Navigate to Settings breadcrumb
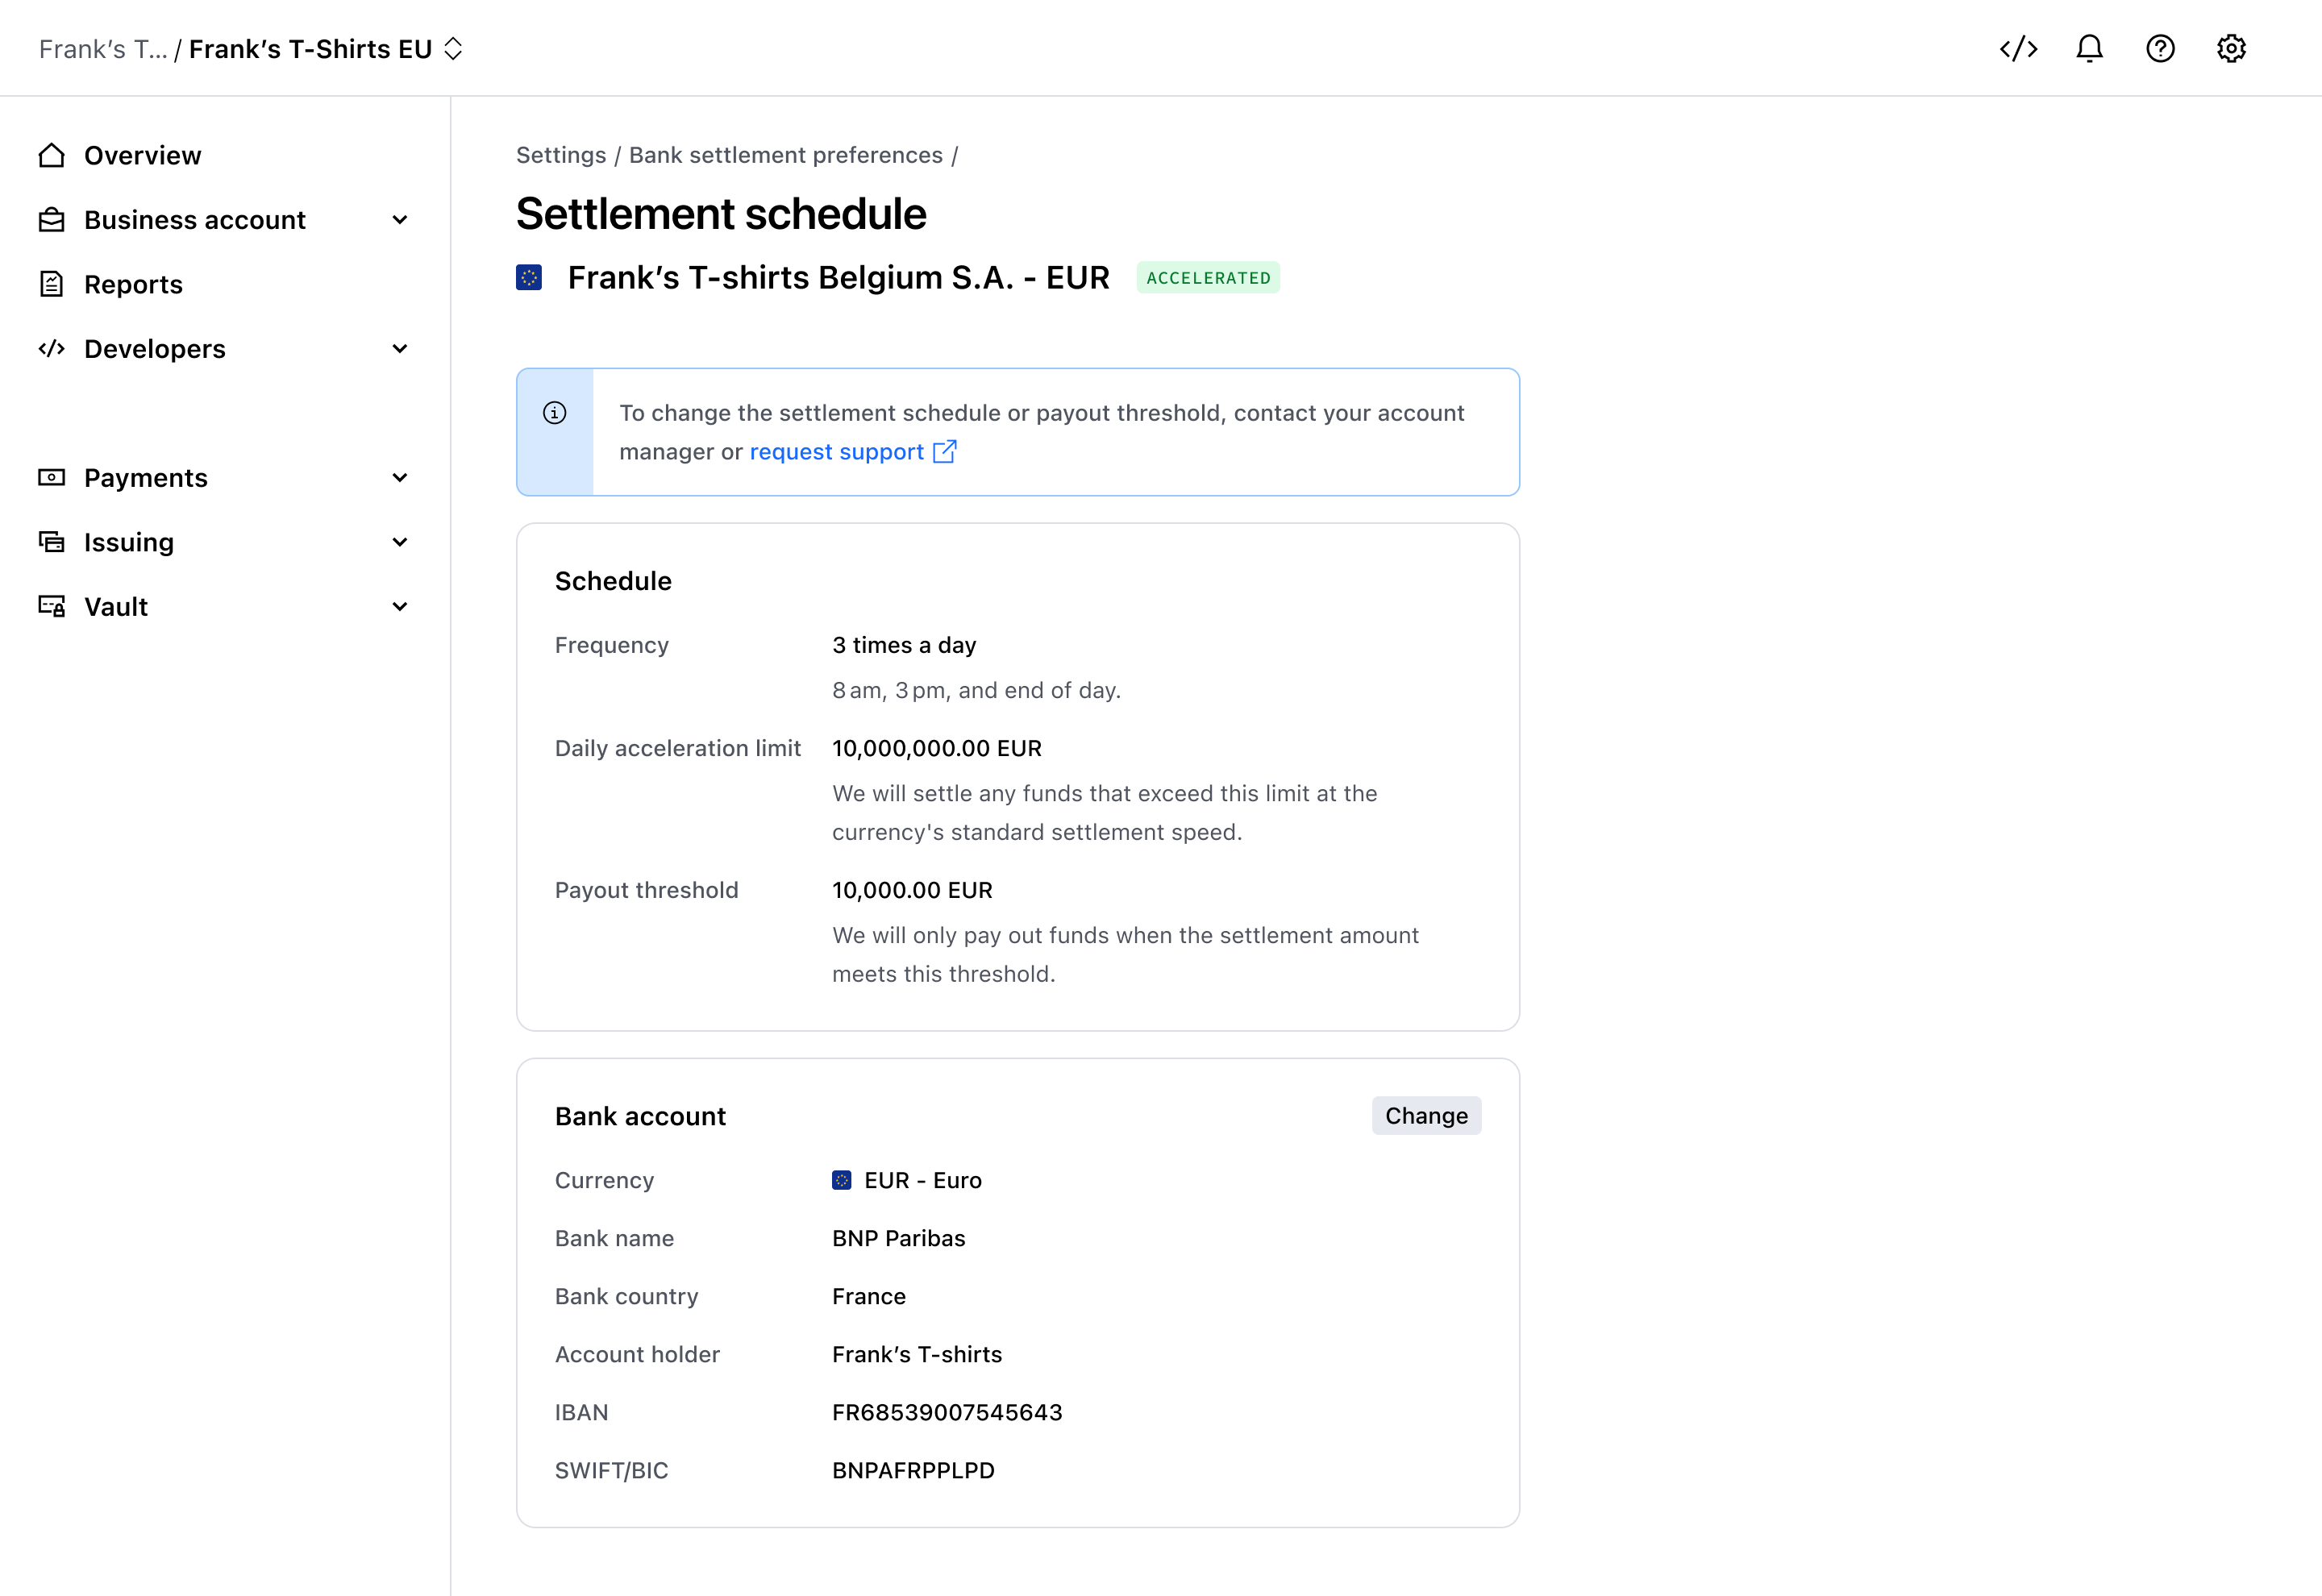This screenshot has width=2322, height=1596. (x=561, y=155)
